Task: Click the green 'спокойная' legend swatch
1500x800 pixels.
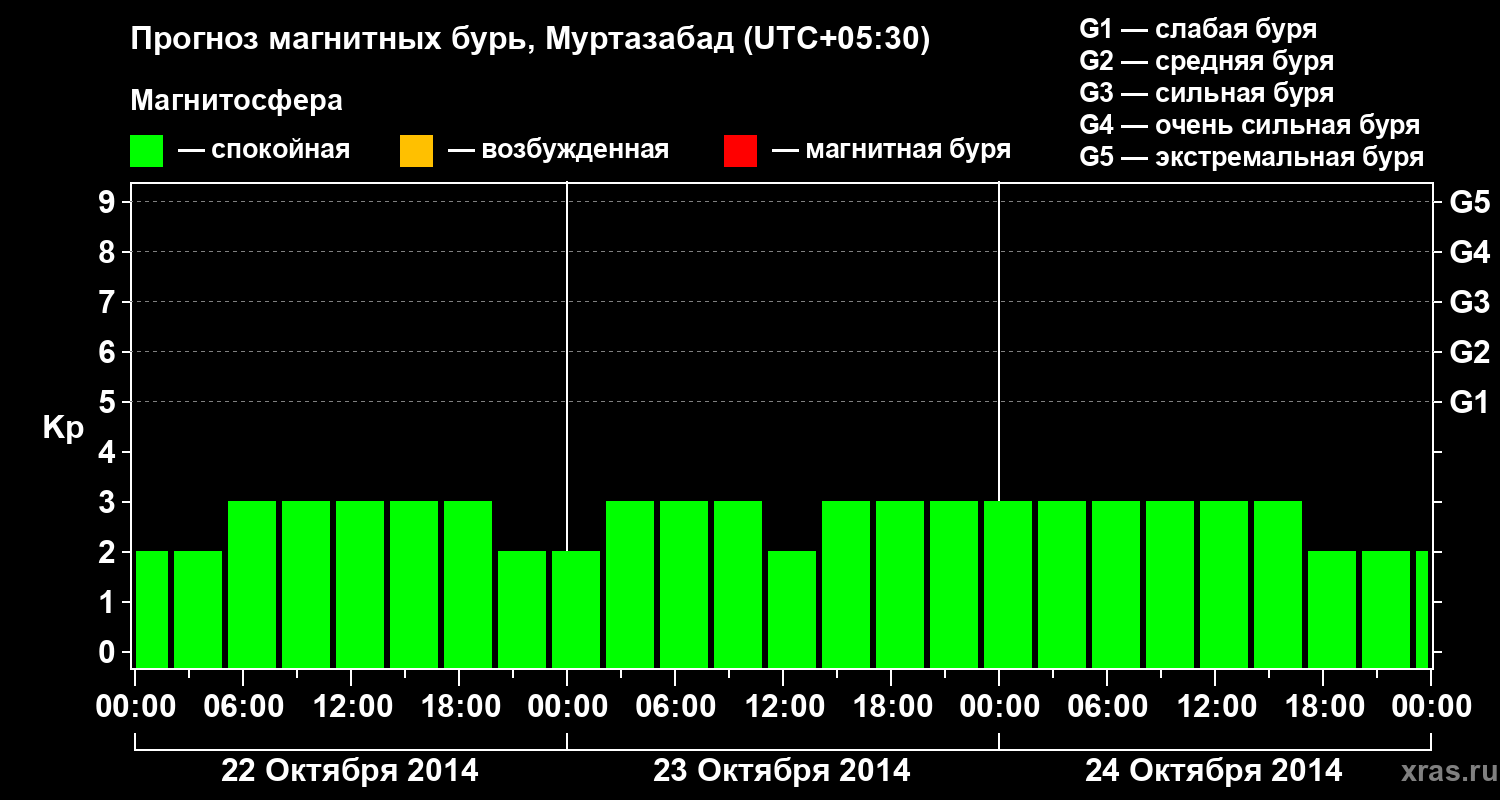Action: 147,151
